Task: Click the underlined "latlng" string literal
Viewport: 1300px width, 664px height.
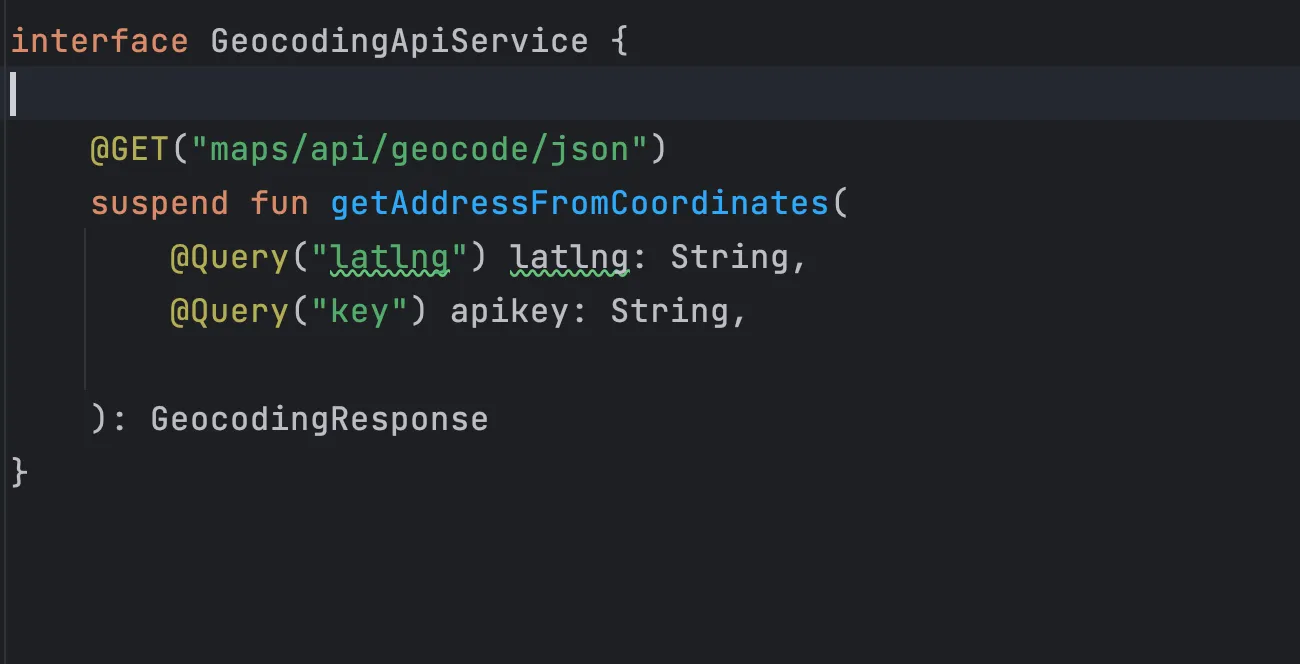Action: [389, 257]
